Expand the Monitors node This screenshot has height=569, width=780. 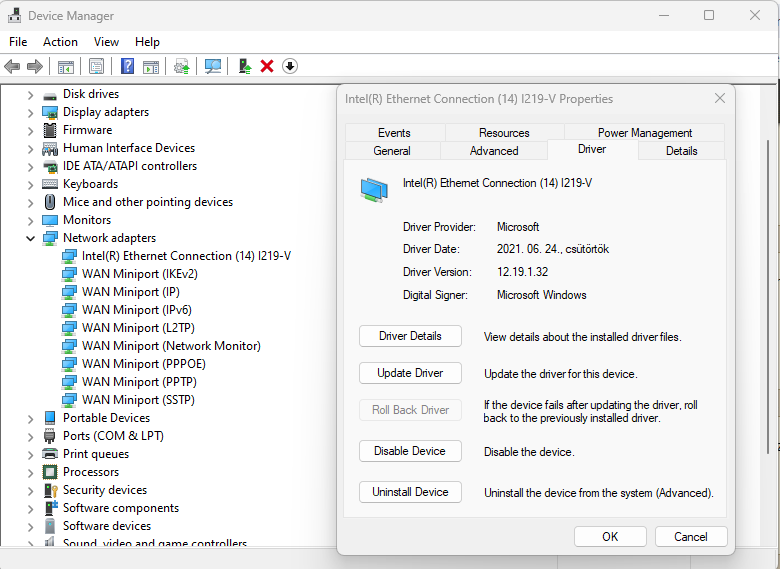point(30,220)
